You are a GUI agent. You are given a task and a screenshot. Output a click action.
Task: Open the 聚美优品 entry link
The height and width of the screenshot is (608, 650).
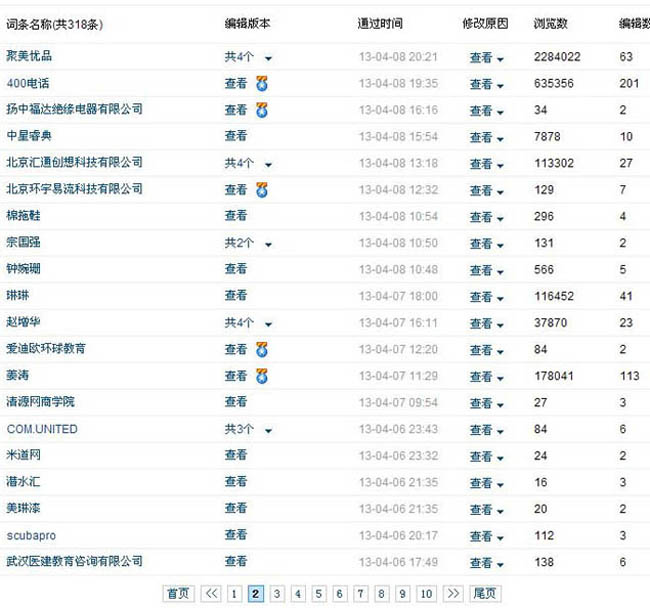[x=30, y=57]
